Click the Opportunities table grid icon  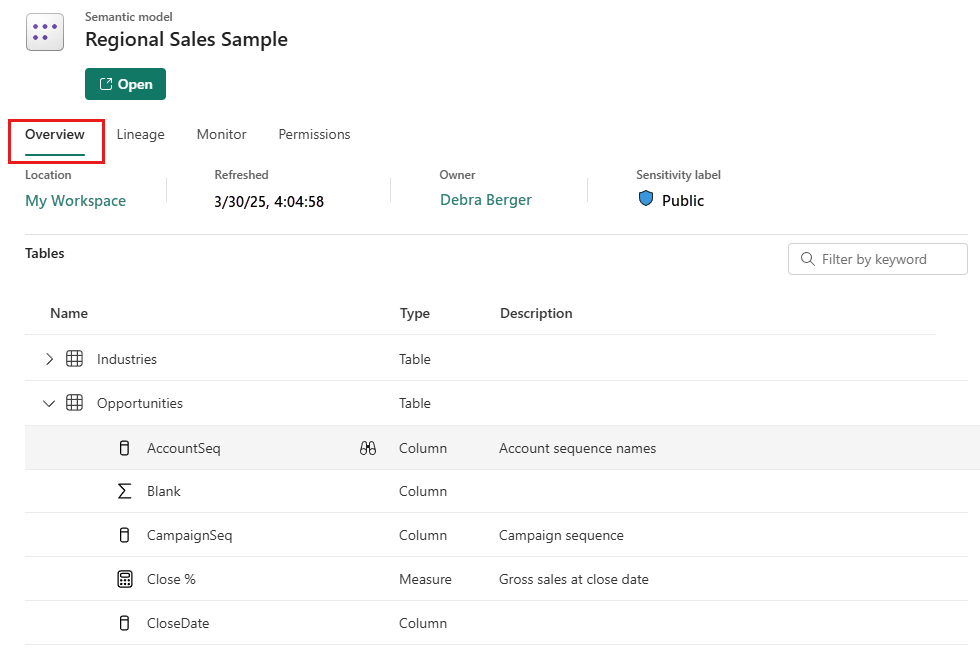pyautogui.click(x=74, y=403)
